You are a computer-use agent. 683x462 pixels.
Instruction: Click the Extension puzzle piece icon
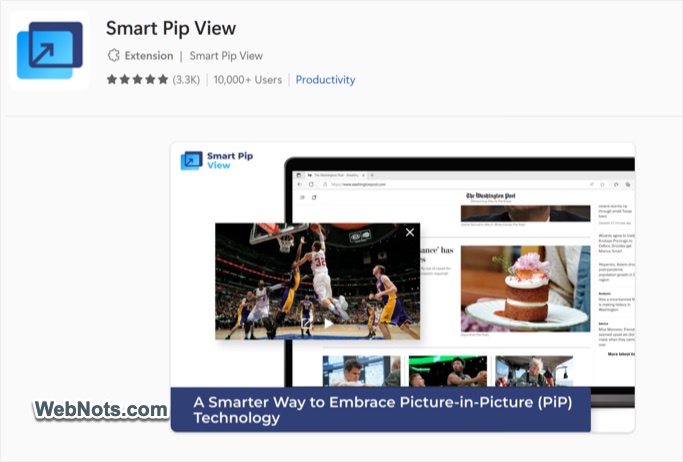tap(113, 56)
